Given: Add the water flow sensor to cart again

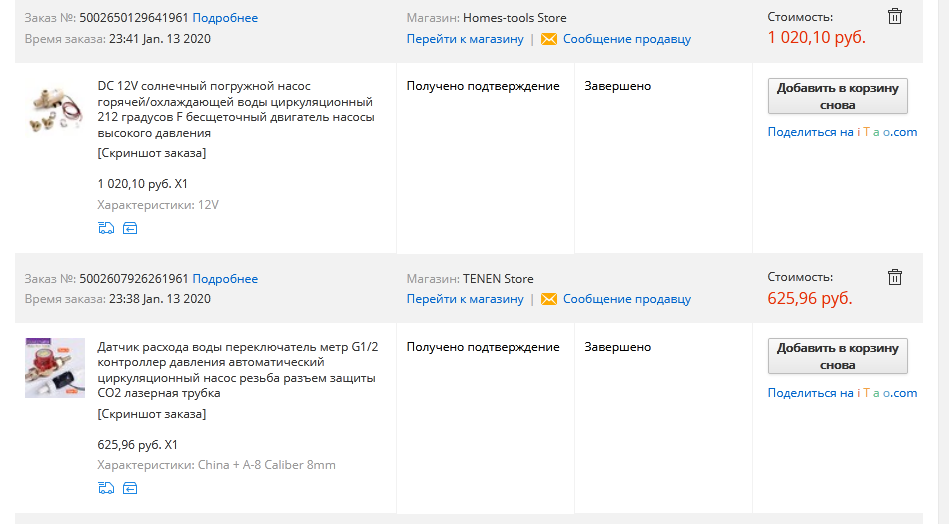Looking at the screenshot, I should pos(837,356).
